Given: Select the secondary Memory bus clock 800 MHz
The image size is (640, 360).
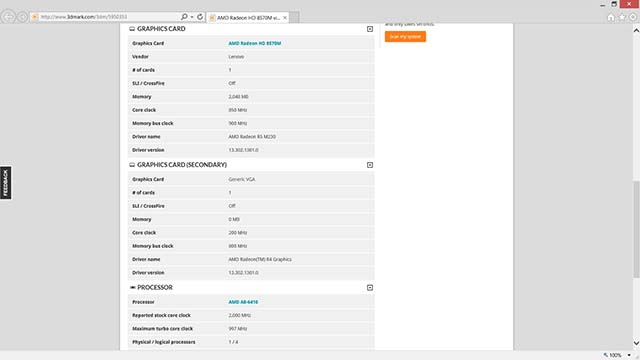Looking at the screenshot, I should pos(238,246).
